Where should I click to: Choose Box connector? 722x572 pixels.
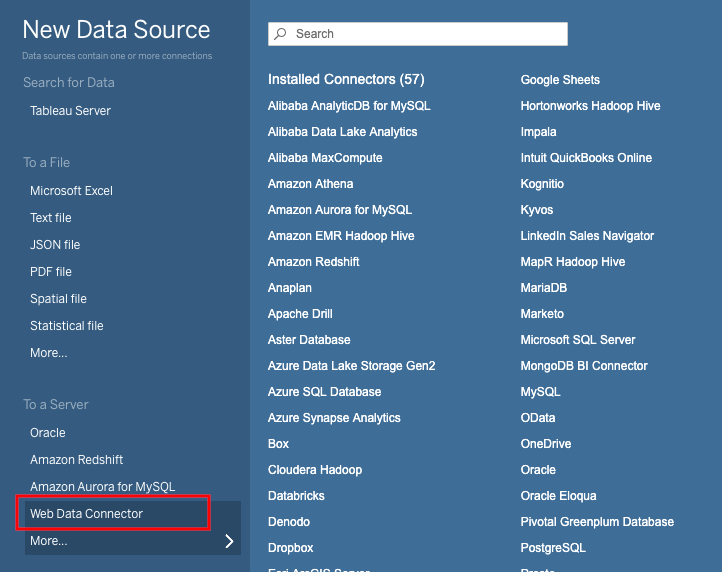click(x=278, y=444)
